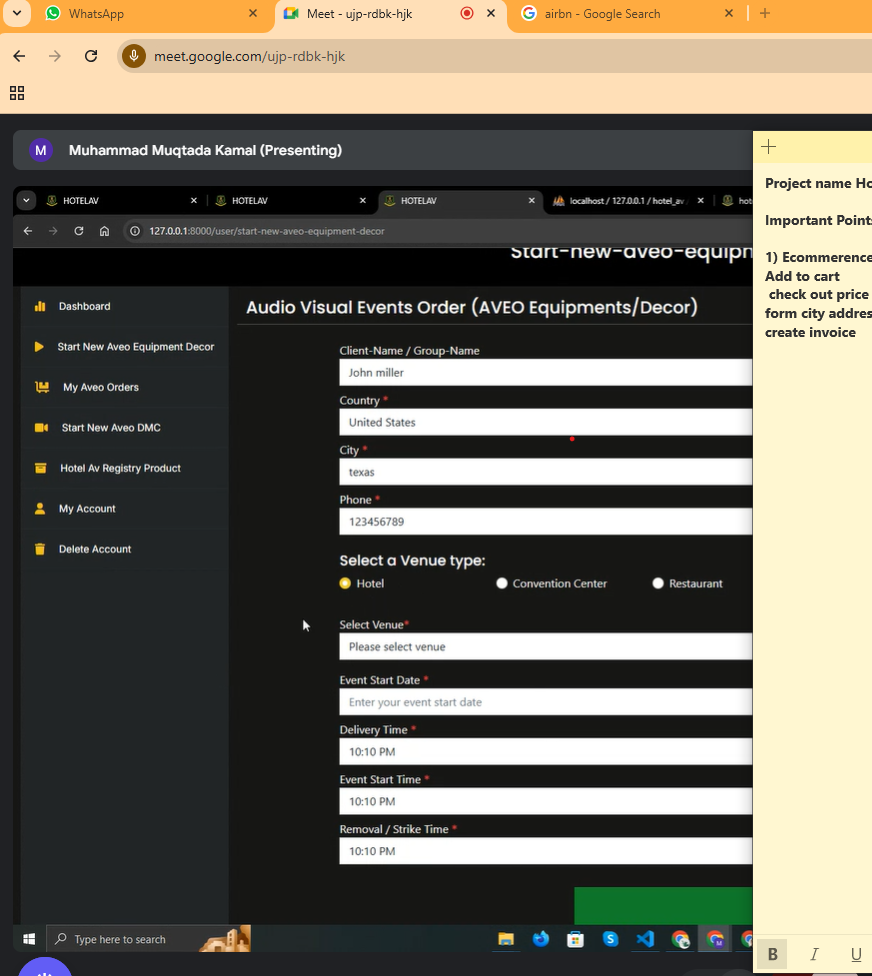Click the camera icon for Start New Aveo DMC

pos(41,428)
